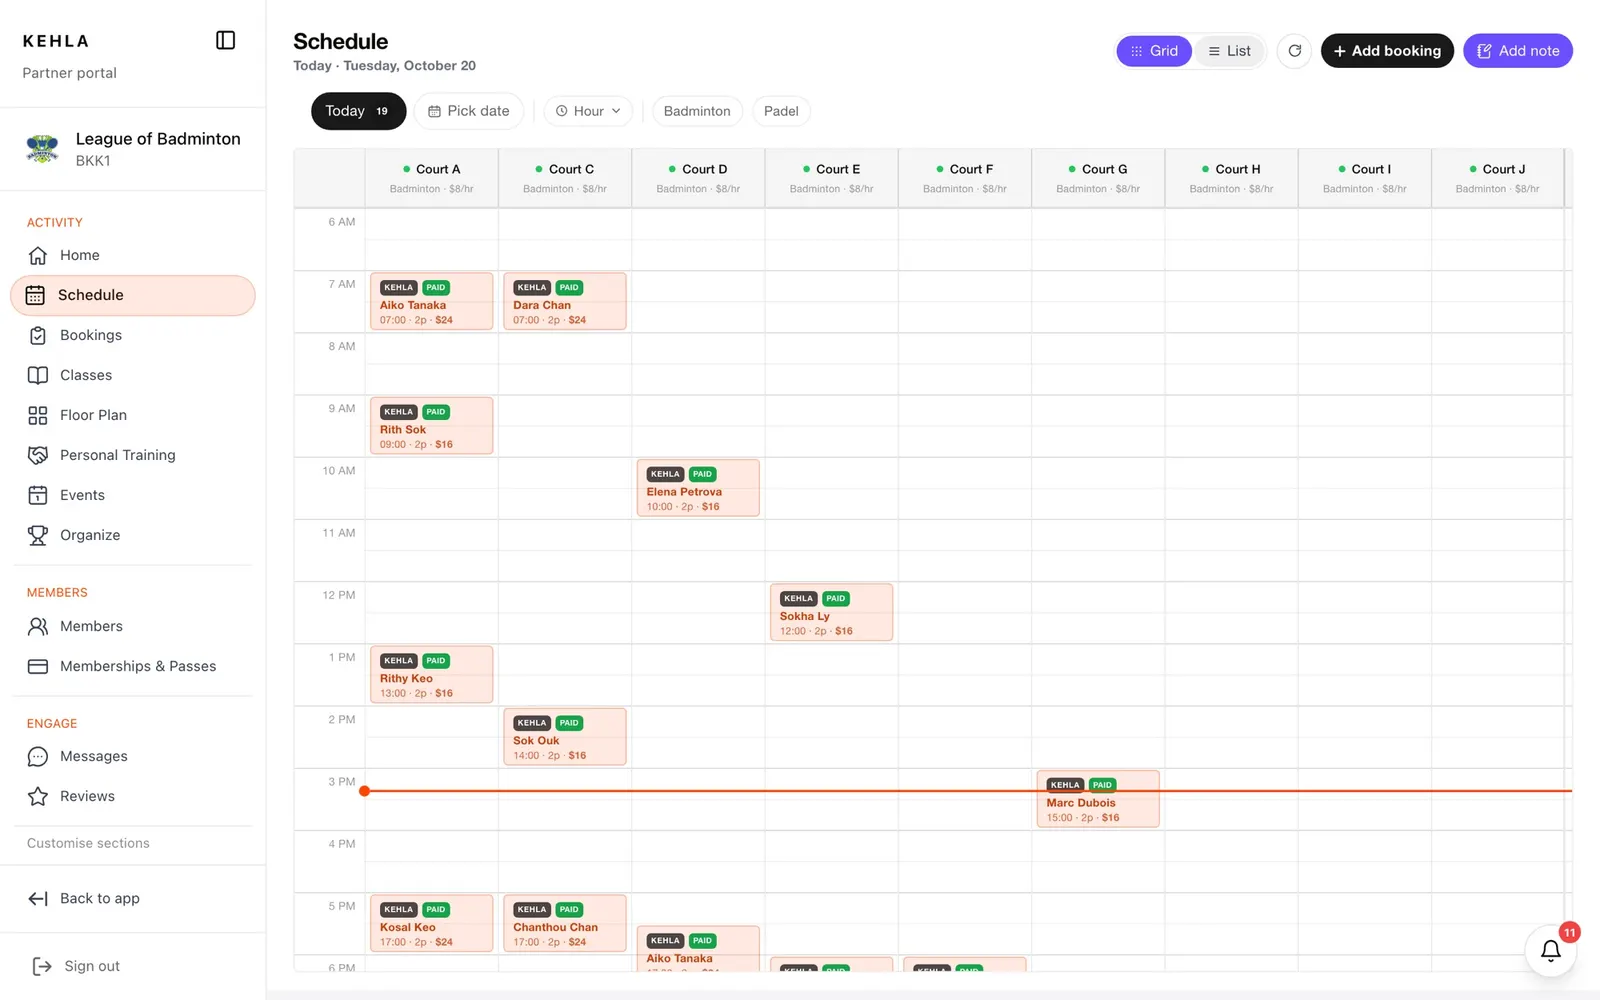Click Court J header
This screenshot has width=1600, height=1000.
(1498, 178)
